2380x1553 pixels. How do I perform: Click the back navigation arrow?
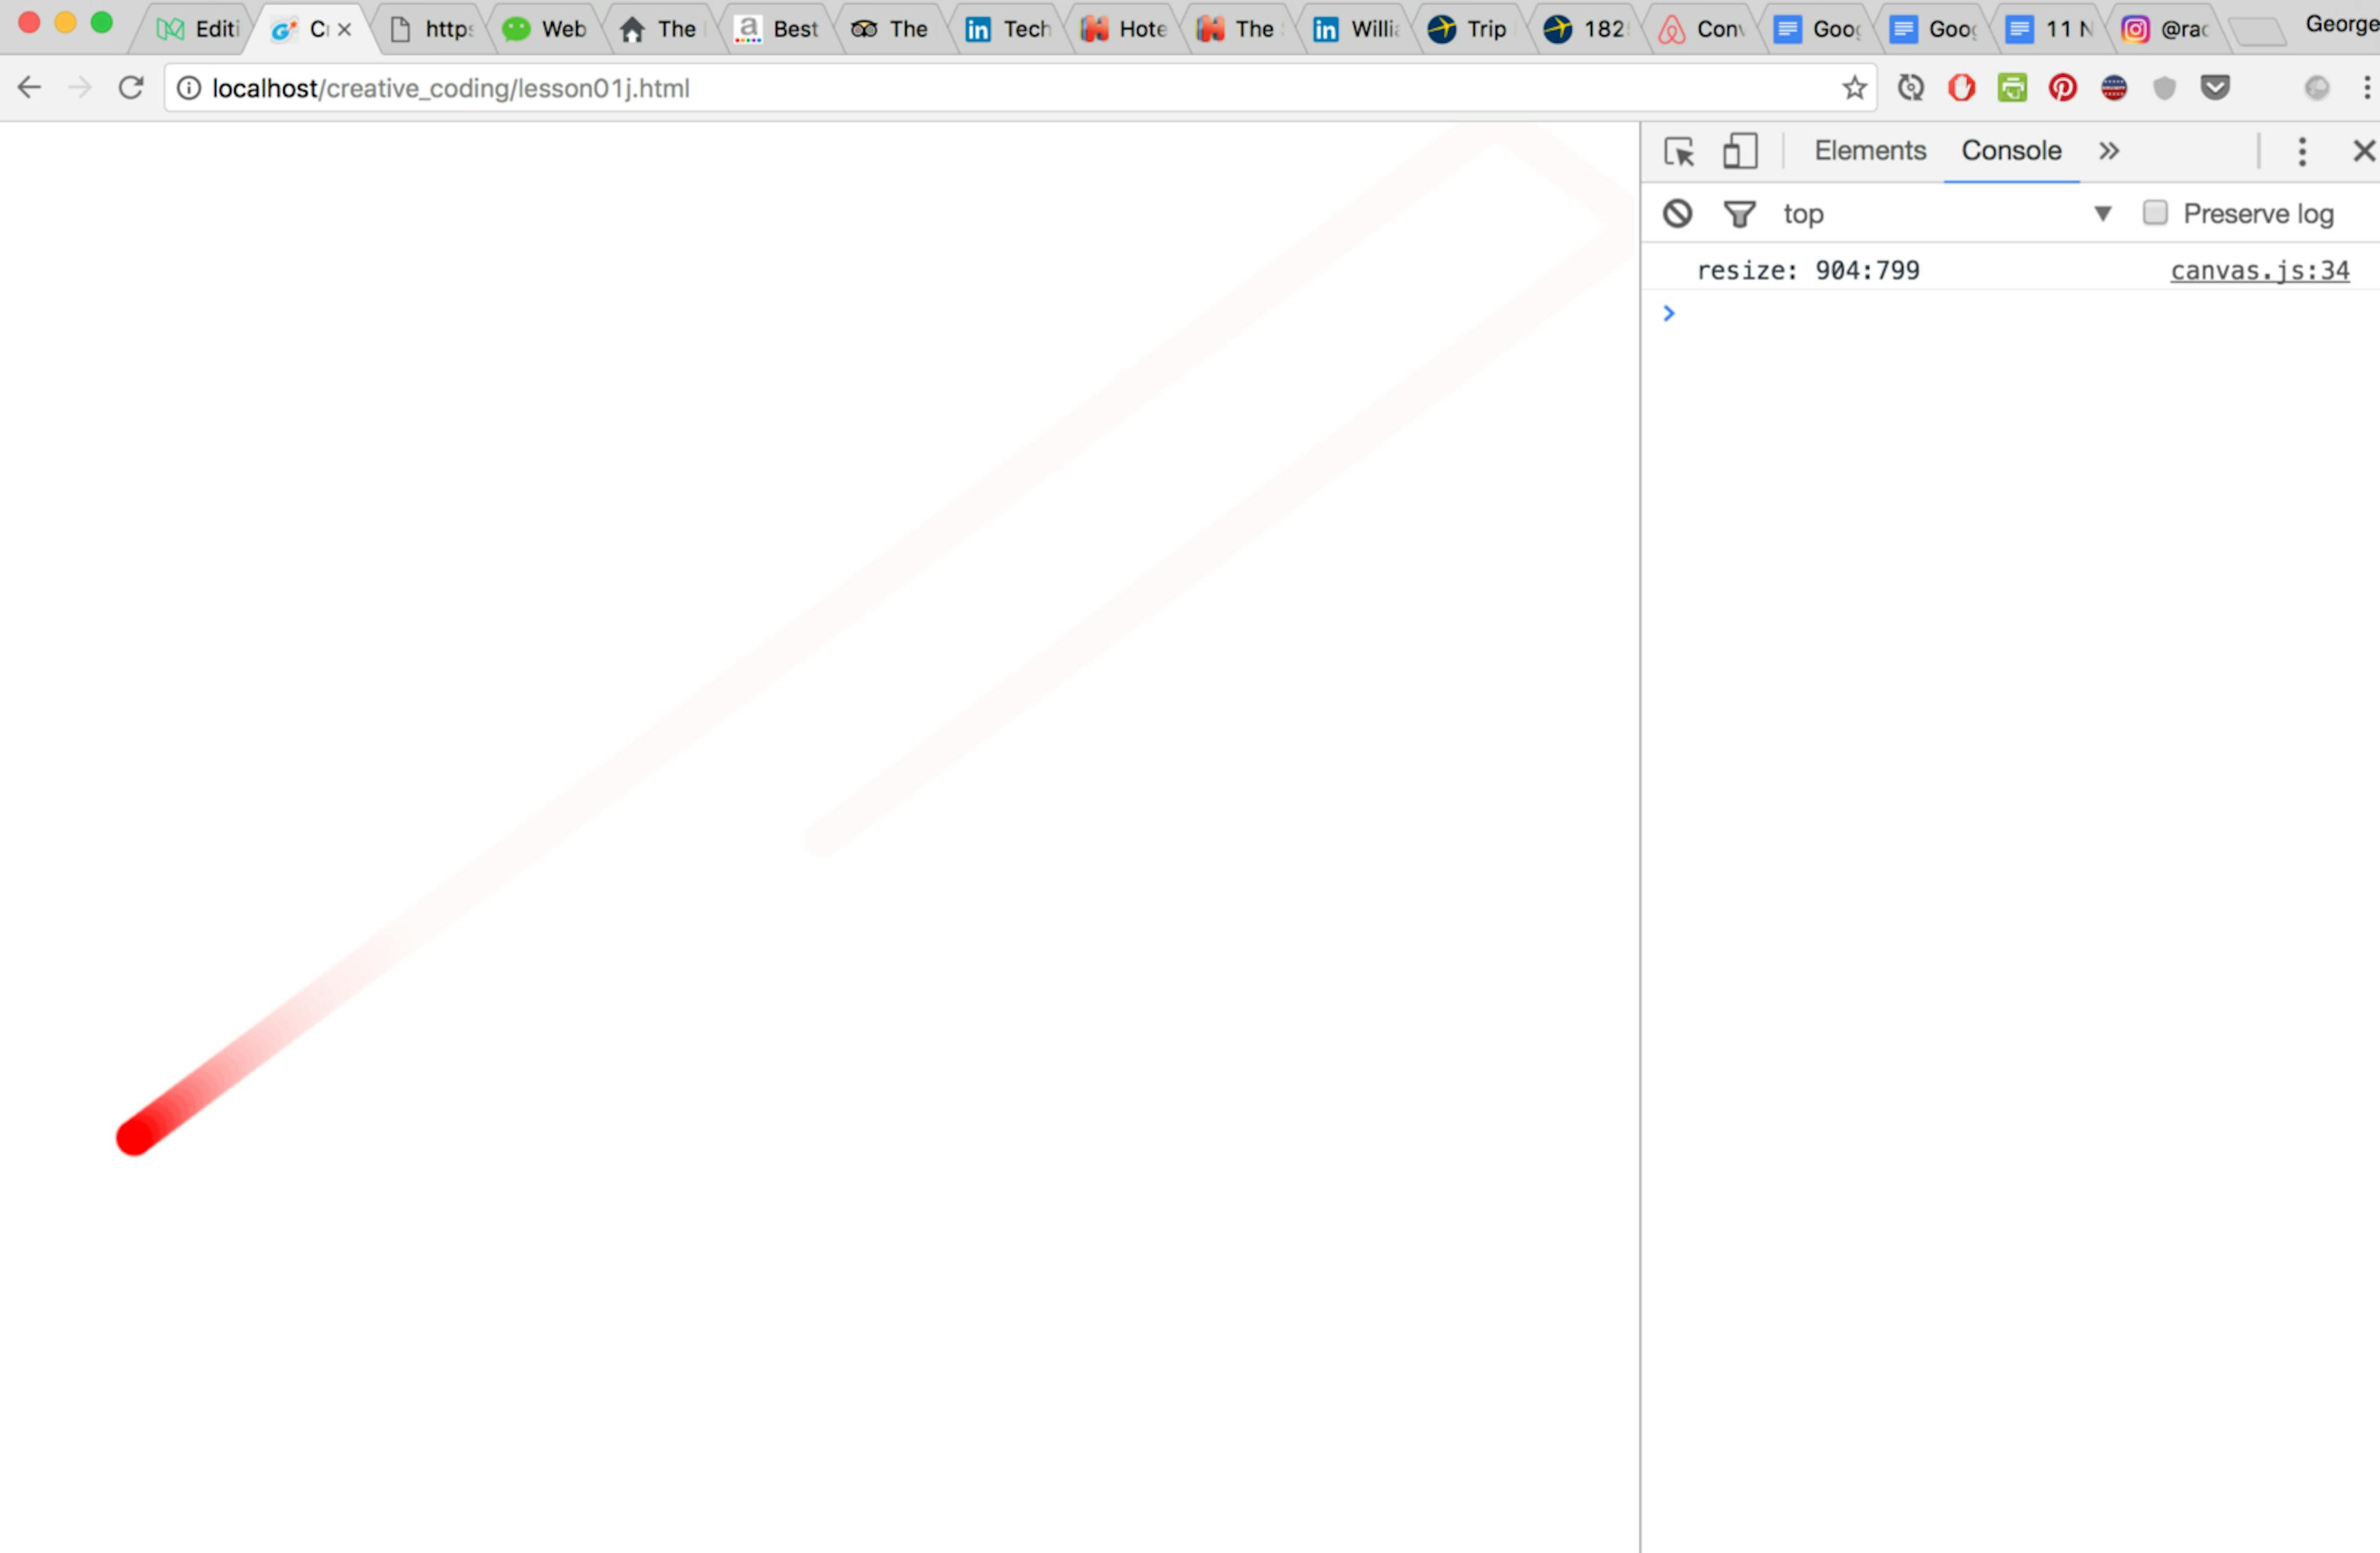click(29, 88)
